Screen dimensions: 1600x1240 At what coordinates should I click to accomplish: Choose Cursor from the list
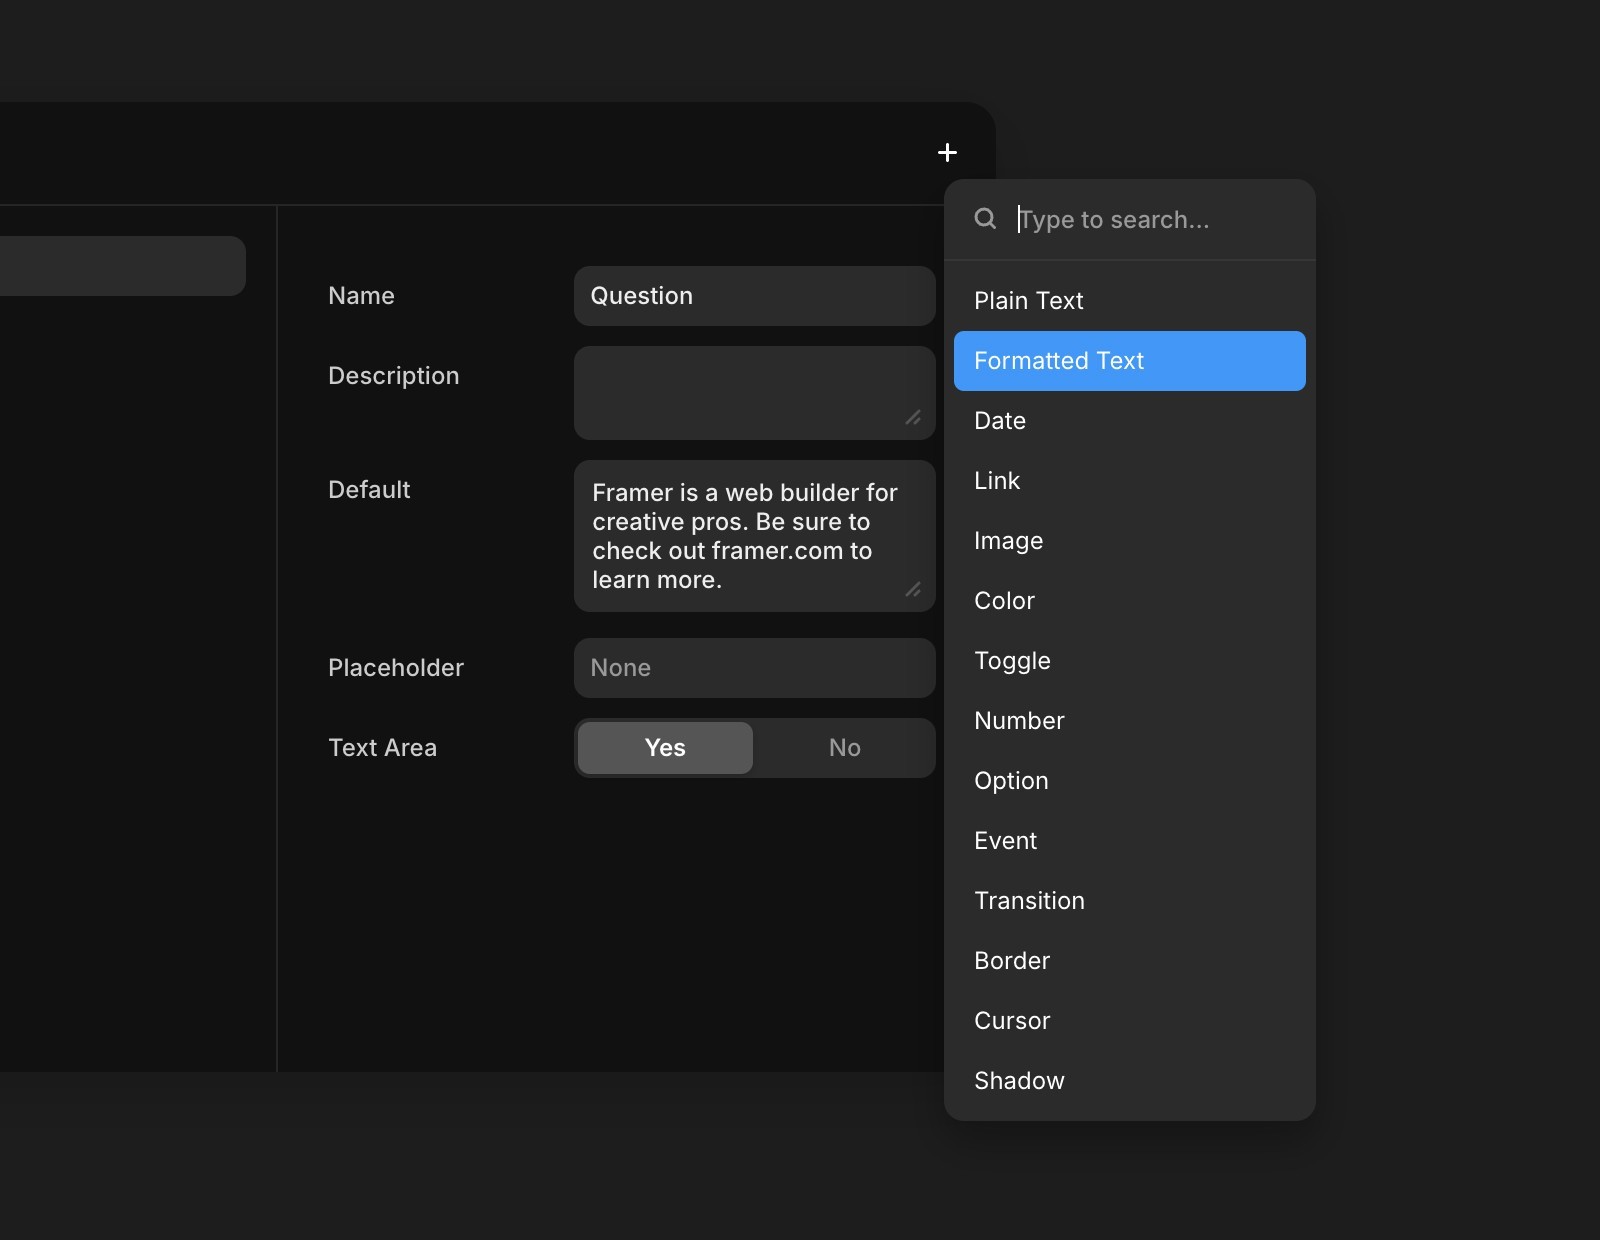[1130, 1021]
